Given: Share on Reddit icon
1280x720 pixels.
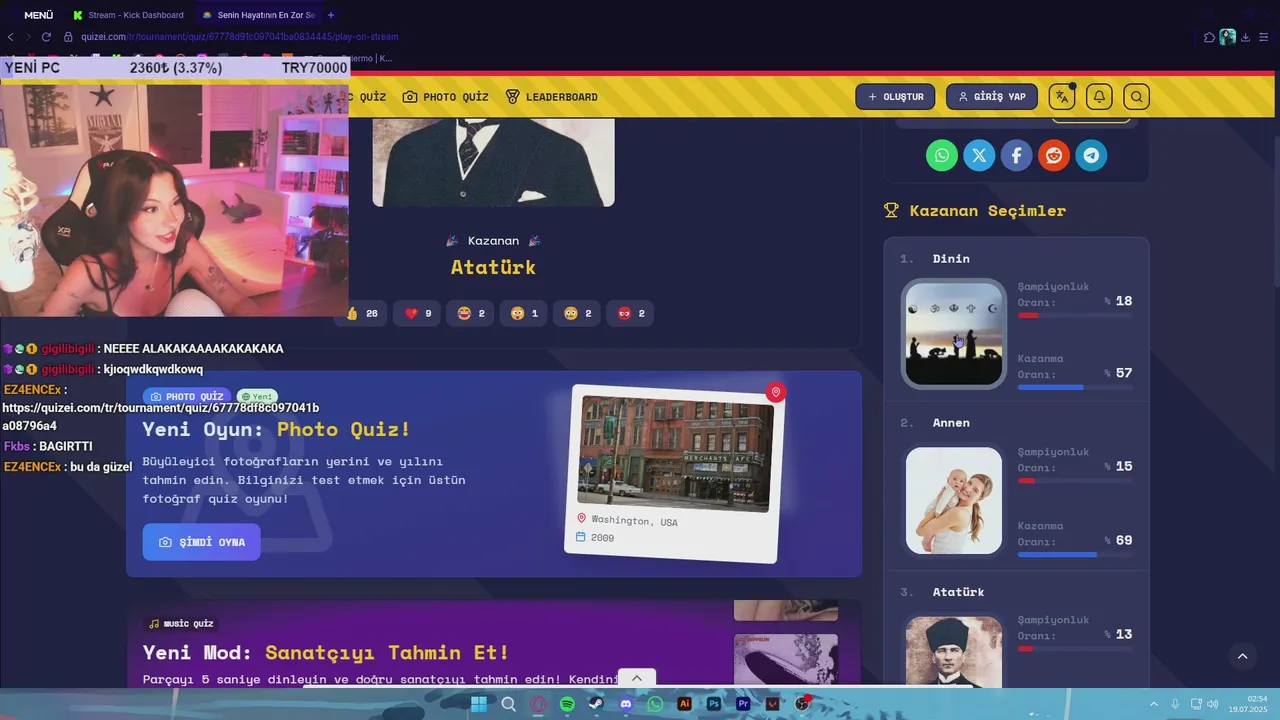Looking at the screenshot, I should point(1053,155).
